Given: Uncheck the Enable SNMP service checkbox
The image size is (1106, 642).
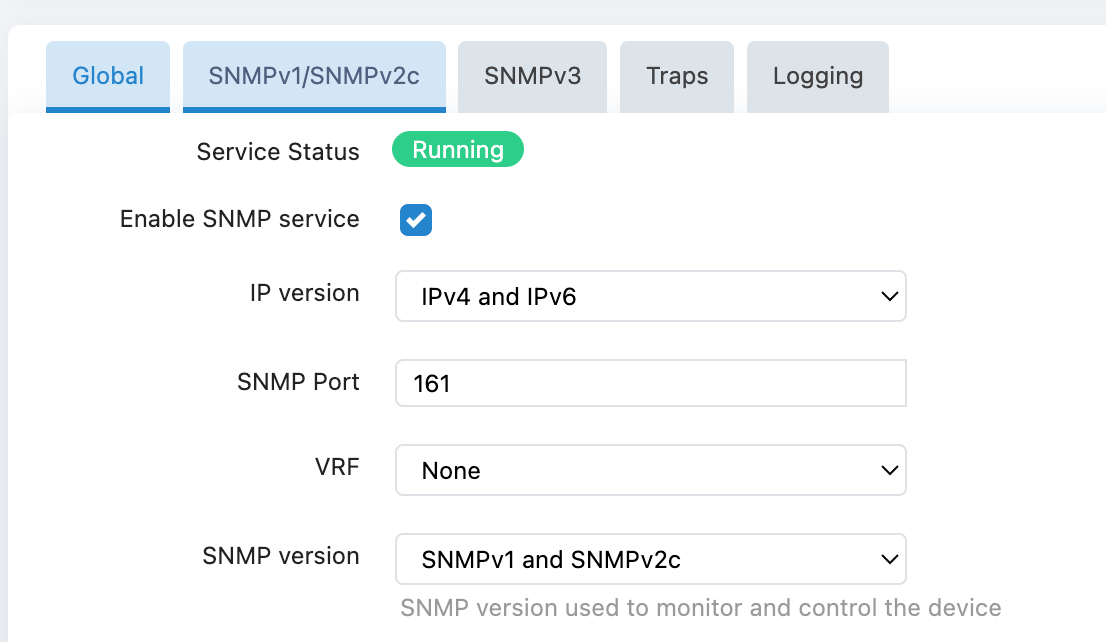Looking at the screenshot, I should click(416, 220).
